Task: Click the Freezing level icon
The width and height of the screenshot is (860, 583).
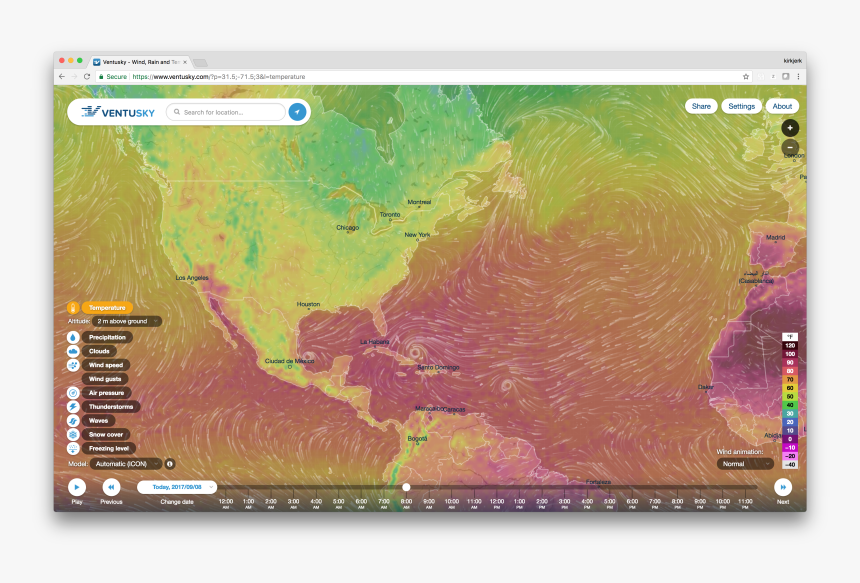Action: pos(73,449)
